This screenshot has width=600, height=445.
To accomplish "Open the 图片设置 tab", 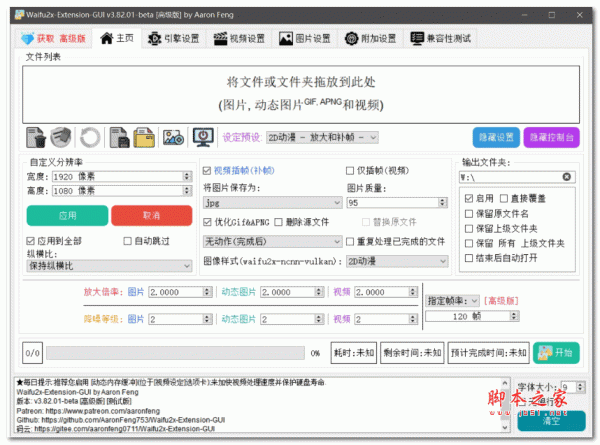I will (x=305, y=39).
